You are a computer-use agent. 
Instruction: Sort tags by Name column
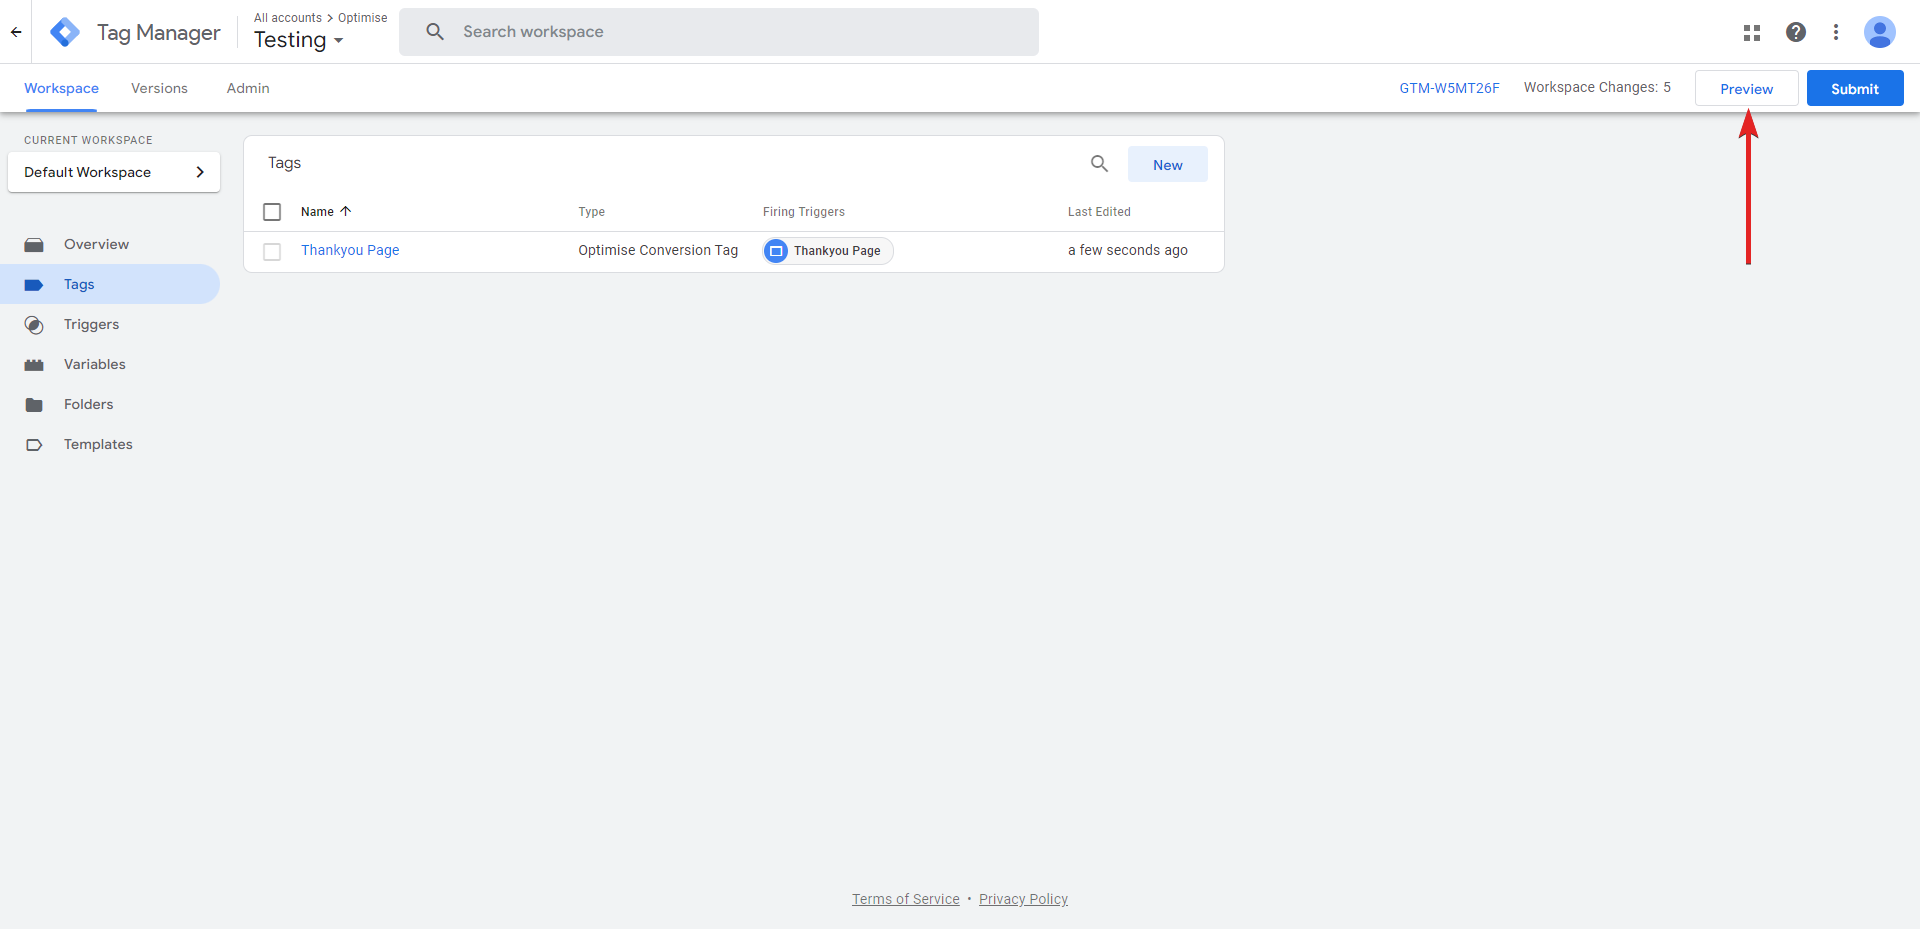pos(318,212)
